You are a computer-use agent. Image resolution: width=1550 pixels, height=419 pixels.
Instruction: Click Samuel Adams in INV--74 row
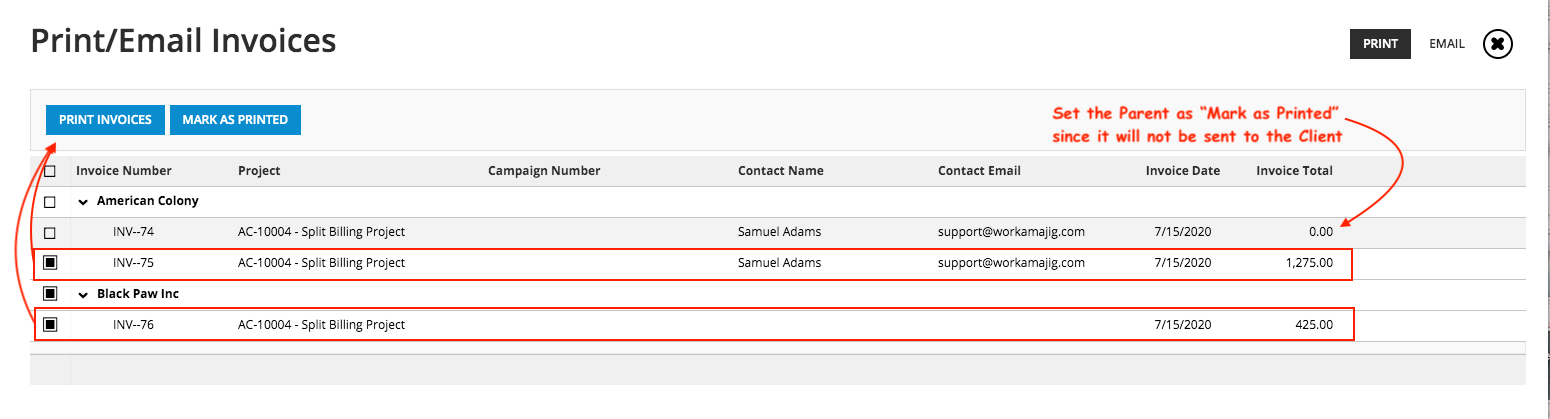pos(779,232)
